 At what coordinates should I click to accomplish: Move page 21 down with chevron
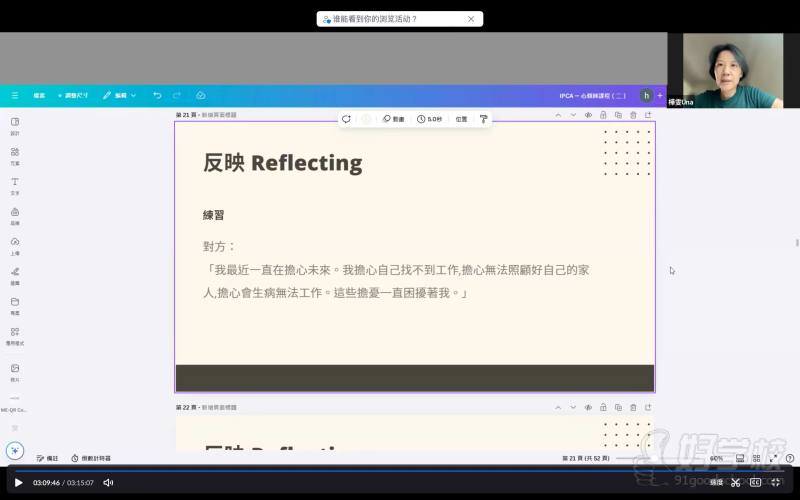point(573,115)
